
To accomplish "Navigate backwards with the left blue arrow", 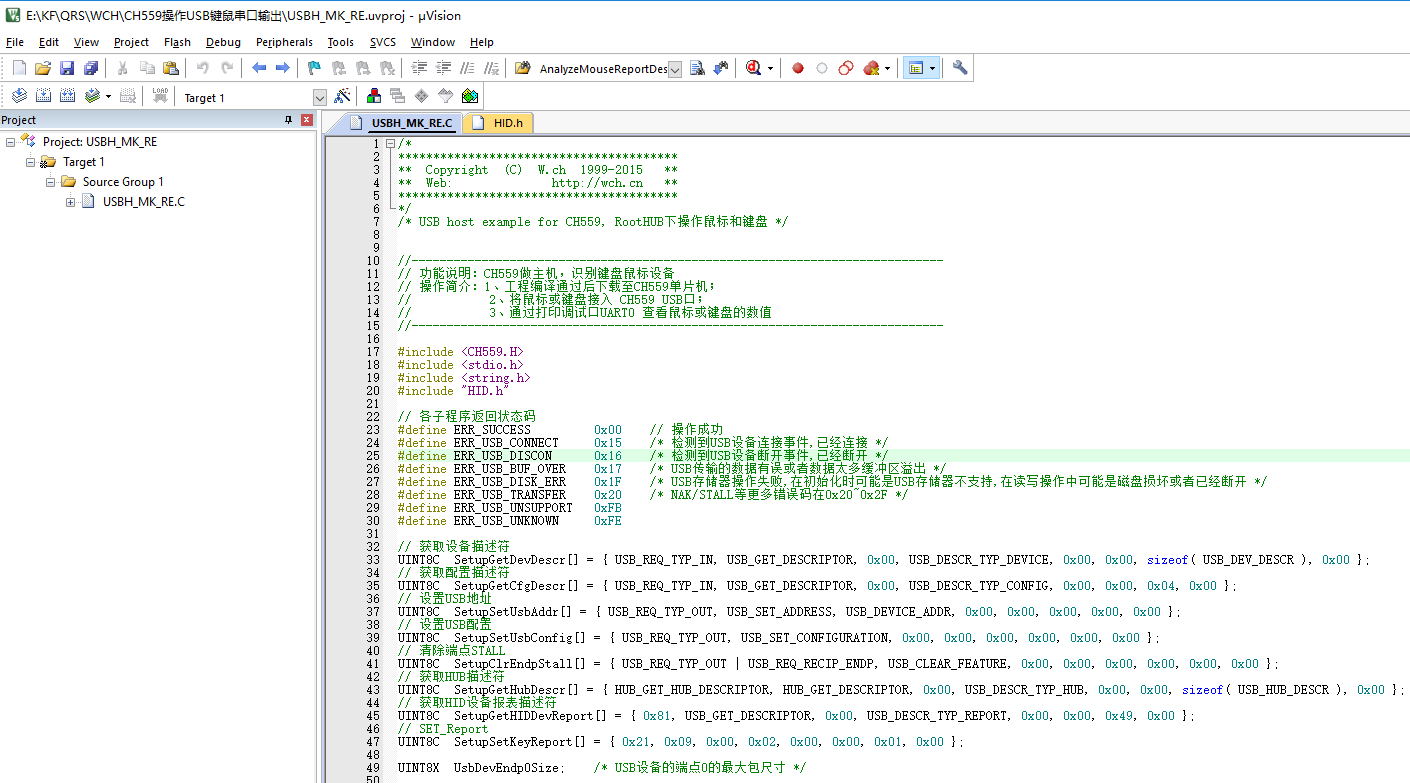I will click(x=259, y=68).
